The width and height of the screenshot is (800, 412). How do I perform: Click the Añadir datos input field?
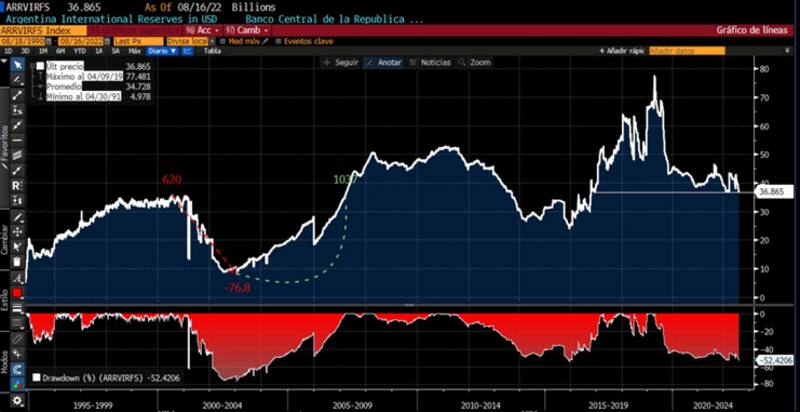pos(681,49)
